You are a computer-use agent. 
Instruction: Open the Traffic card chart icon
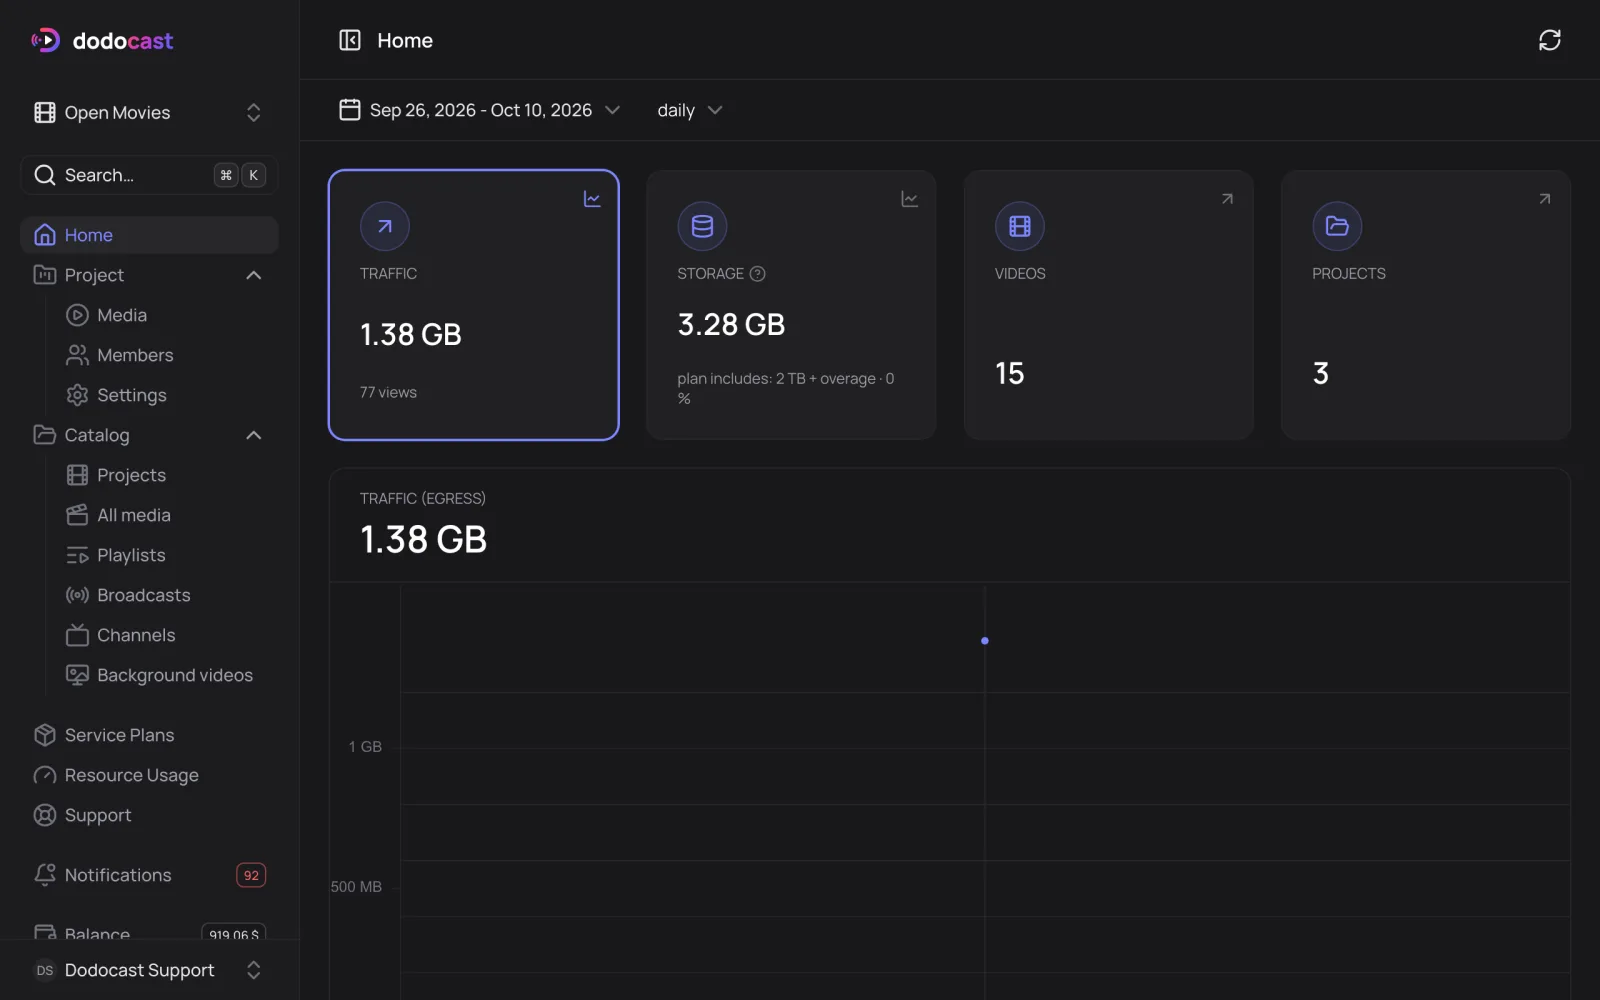pyautogui.click(x=592, y=199)
